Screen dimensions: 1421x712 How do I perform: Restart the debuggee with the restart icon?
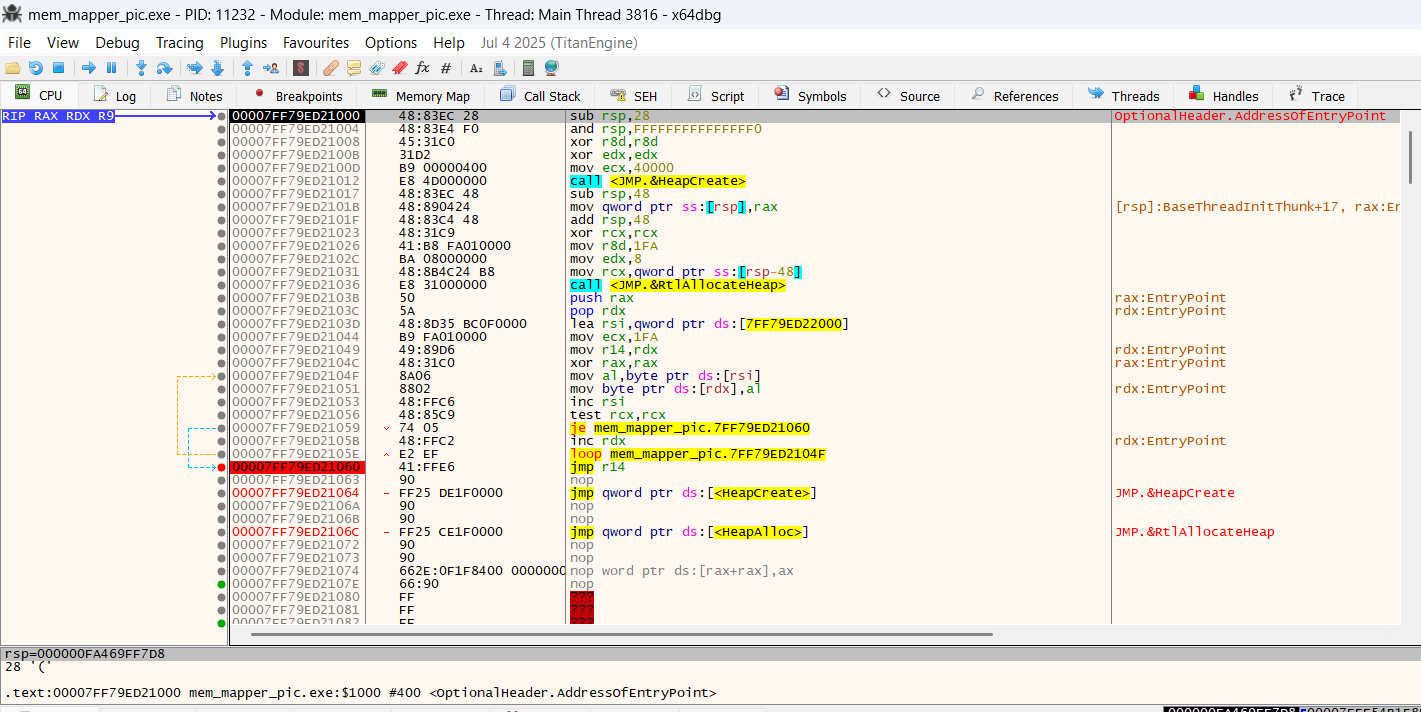tap(35, 68)
